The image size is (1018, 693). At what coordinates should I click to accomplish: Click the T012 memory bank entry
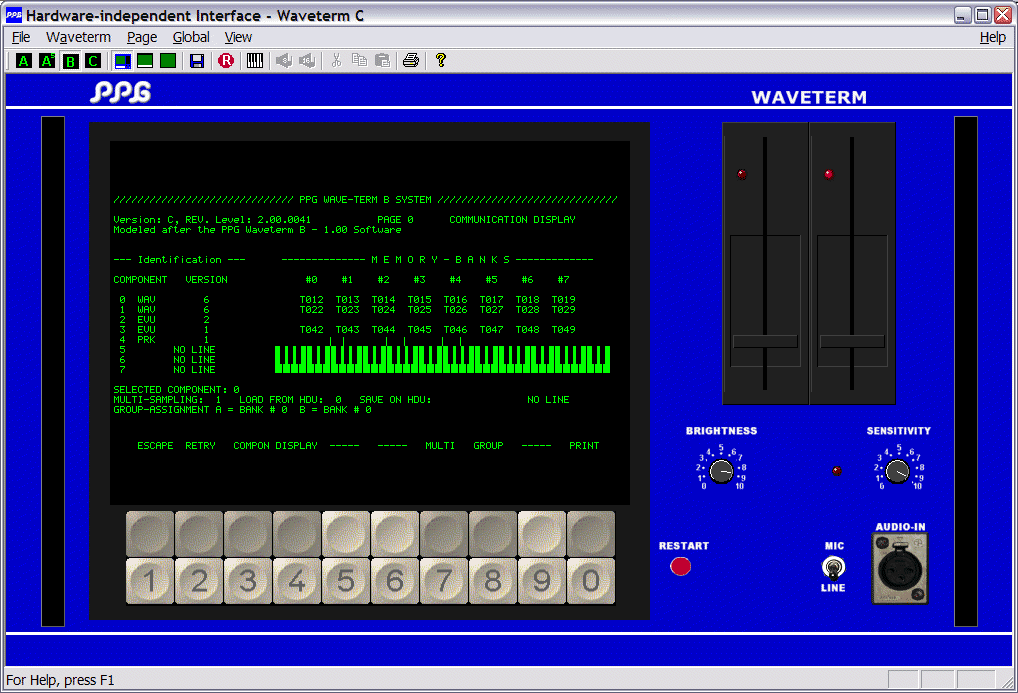[x=312, y=299]
